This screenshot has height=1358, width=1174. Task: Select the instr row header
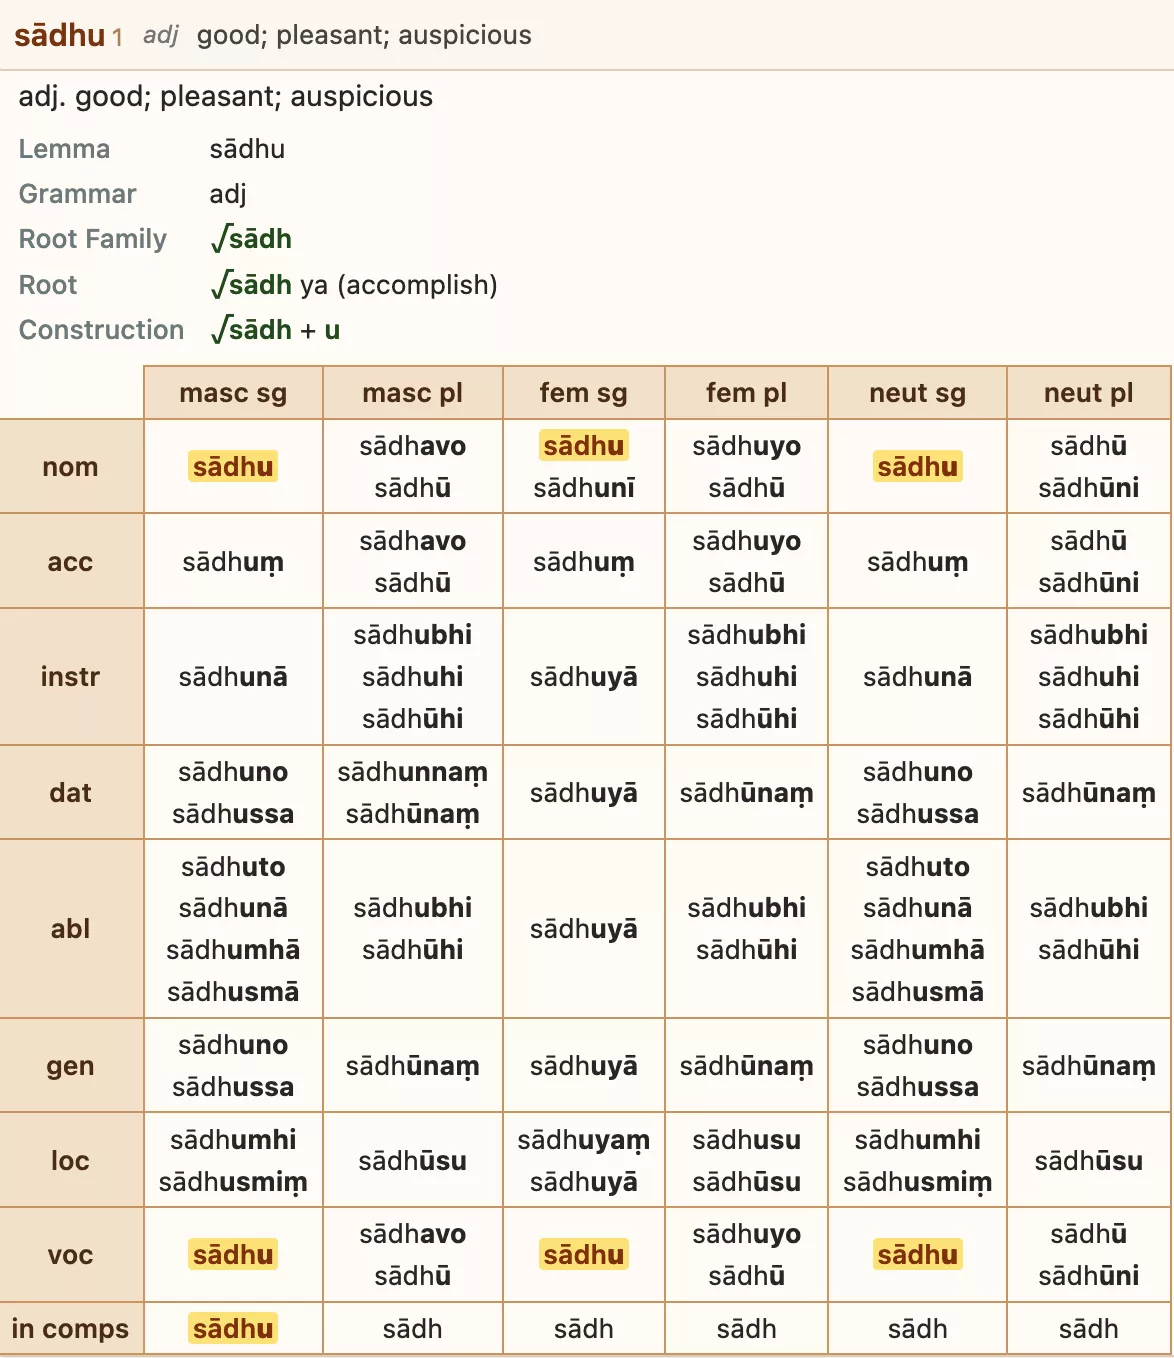[71, 677]
